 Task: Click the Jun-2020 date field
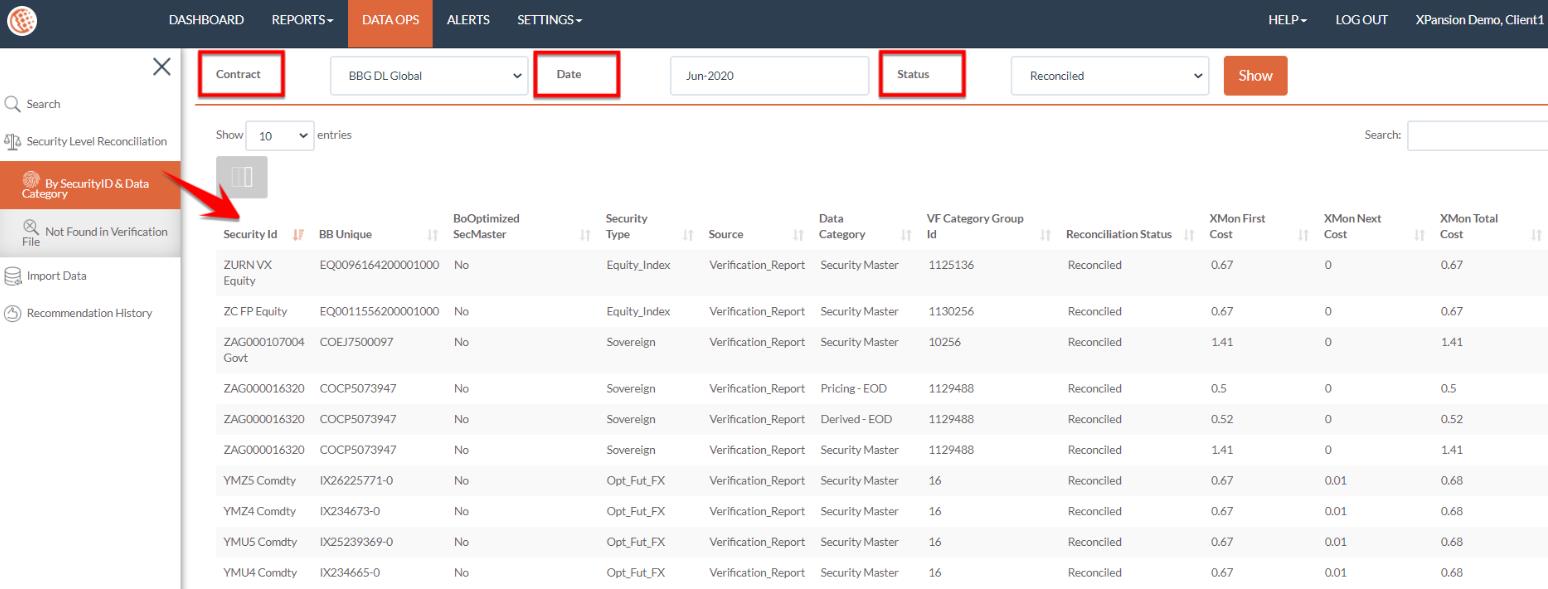(768, 76)
